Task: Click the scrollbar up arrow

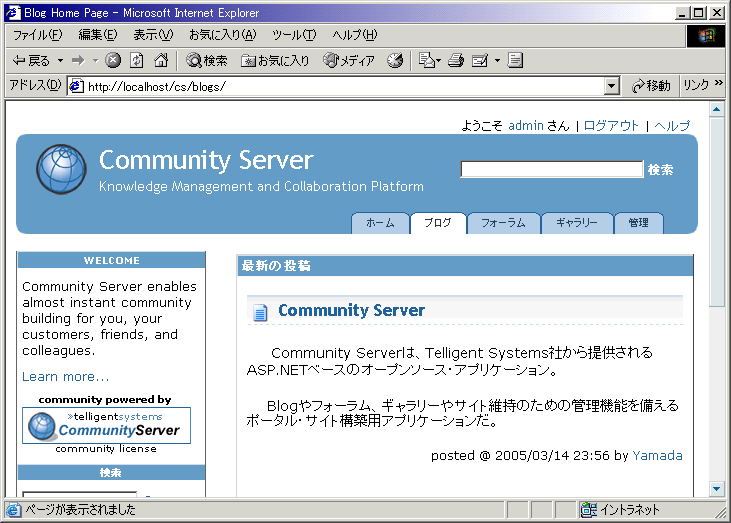Action: pos(717,110)
